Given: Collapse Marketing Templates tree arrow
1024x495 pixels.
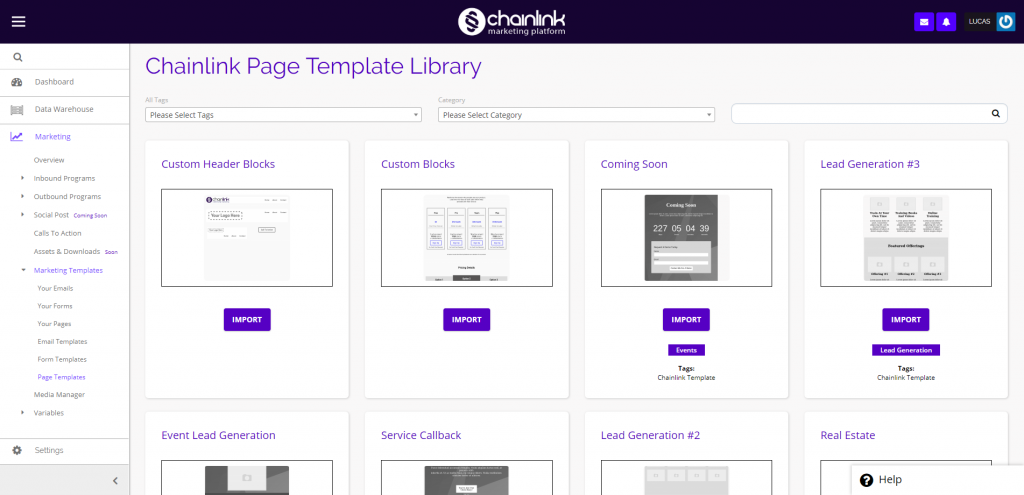Looking at the screenshot, I should [x=23, y=270].
